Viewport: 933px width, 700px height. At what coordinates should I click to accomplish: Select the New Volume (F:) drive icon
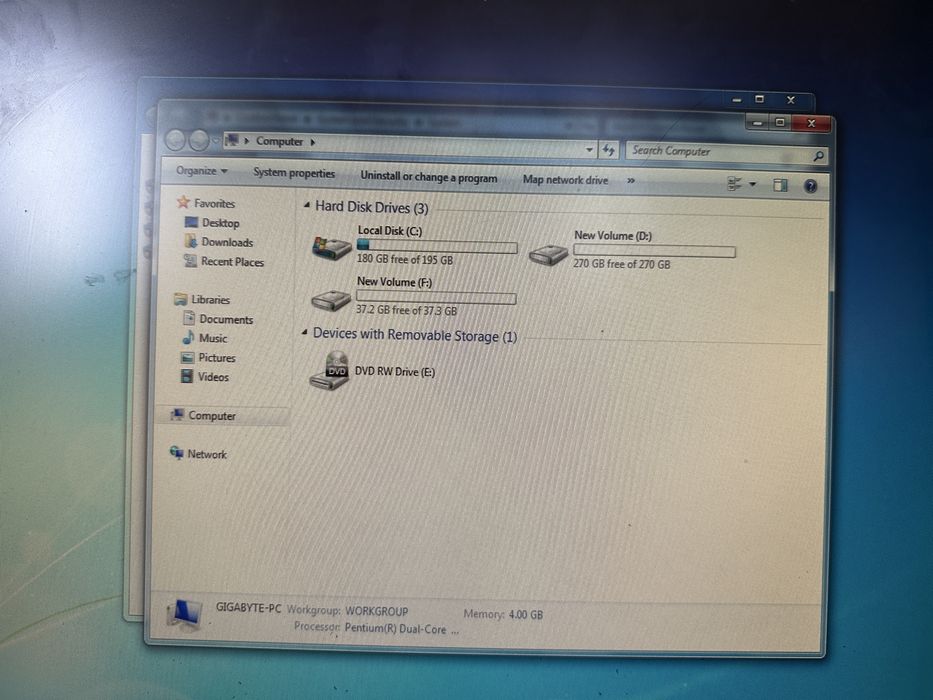pos(331,300)
